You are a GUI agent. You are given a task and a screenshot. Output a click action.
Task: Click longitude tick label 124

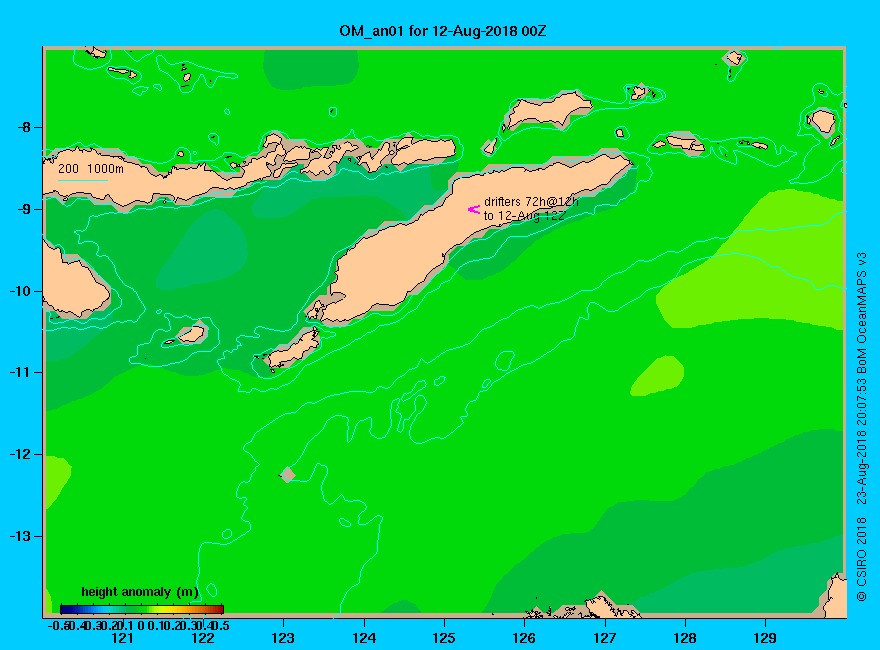pyautogui.click(x=364, y=638)
